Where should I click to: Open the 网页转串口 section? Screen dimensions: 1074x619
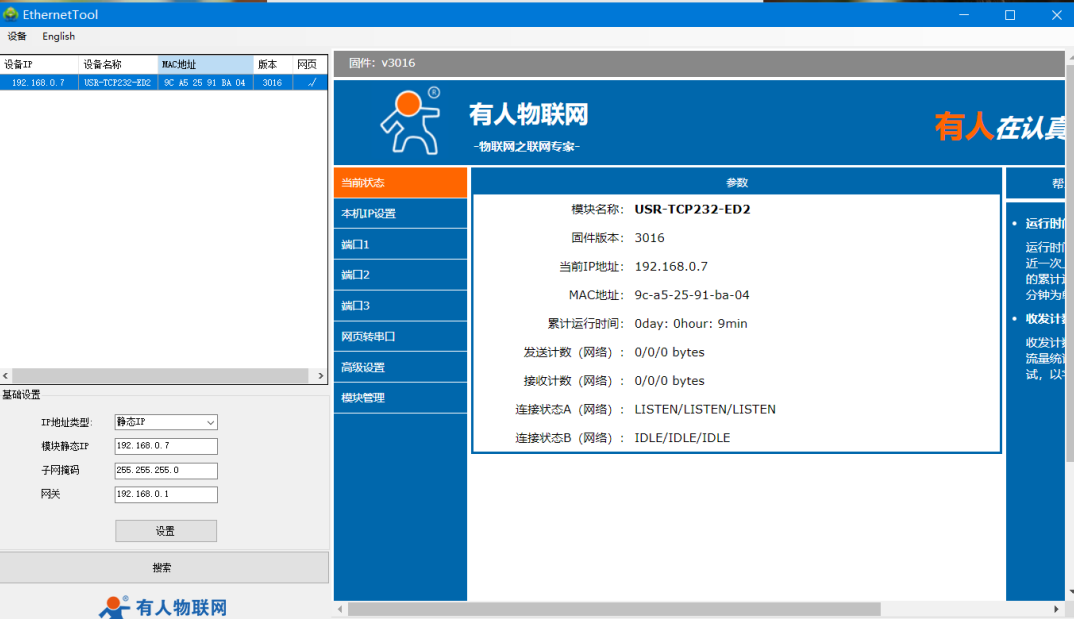pos(400,337)
